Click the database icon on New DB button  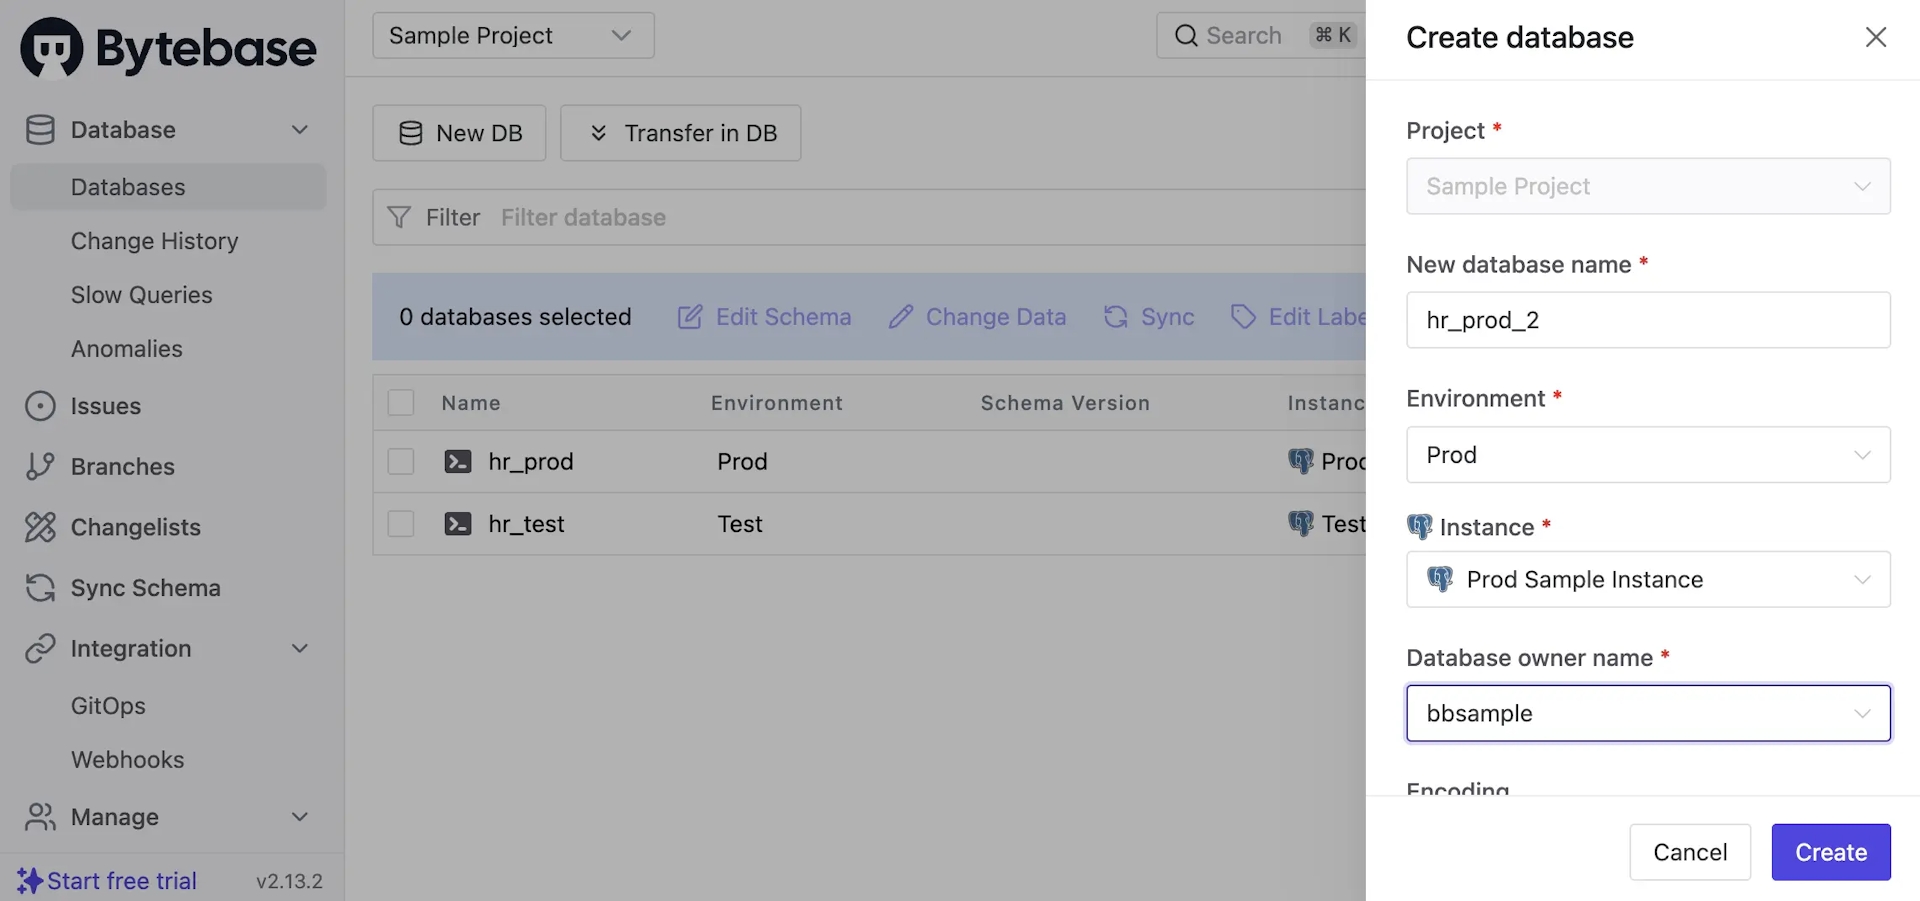(411, 133)
